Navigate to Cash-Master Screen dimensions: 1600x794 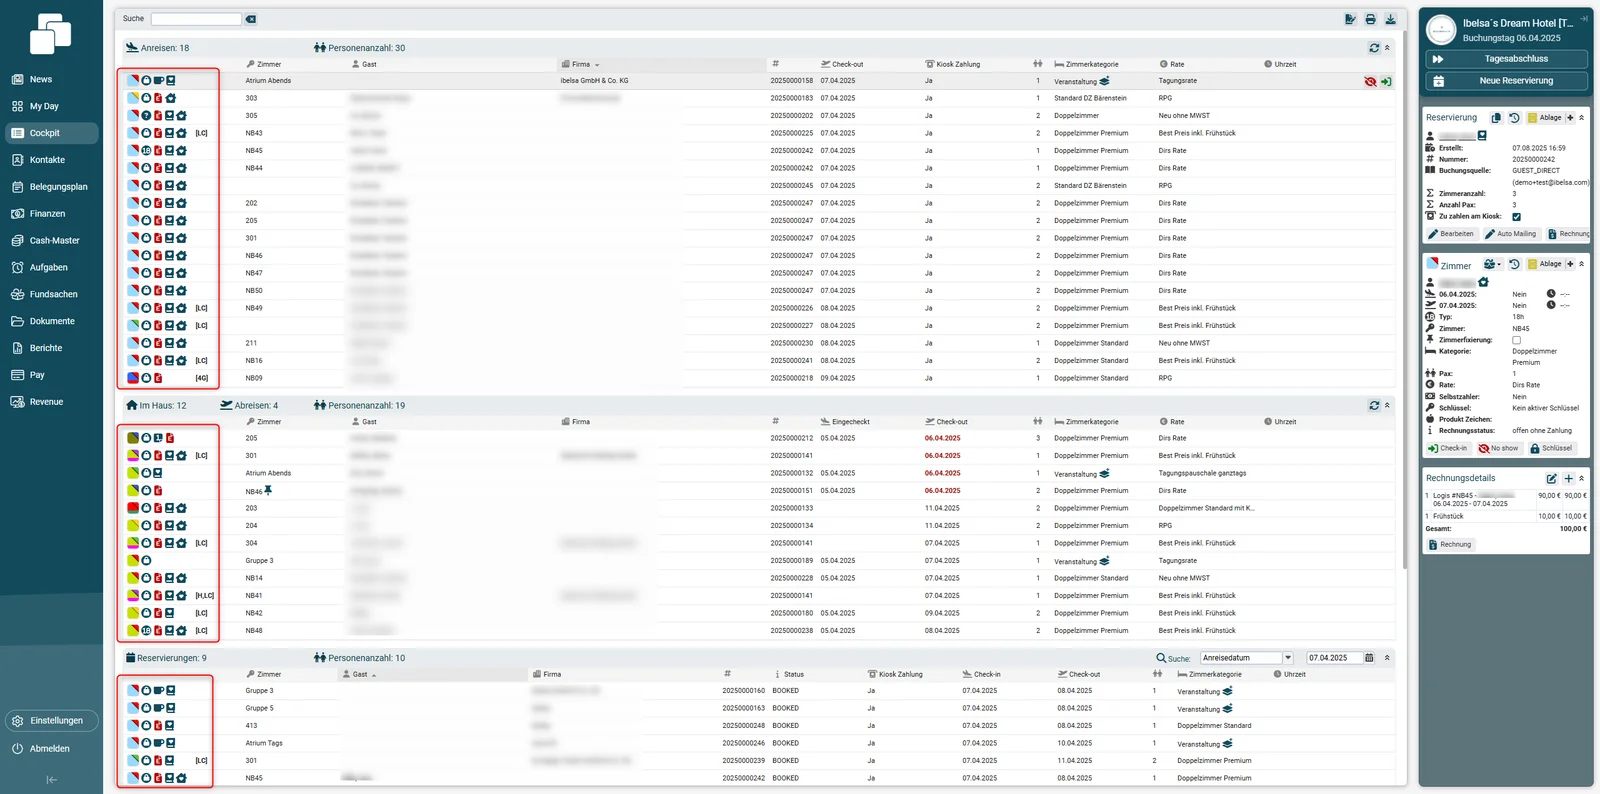pyautogui.click(x=54, y=241)
